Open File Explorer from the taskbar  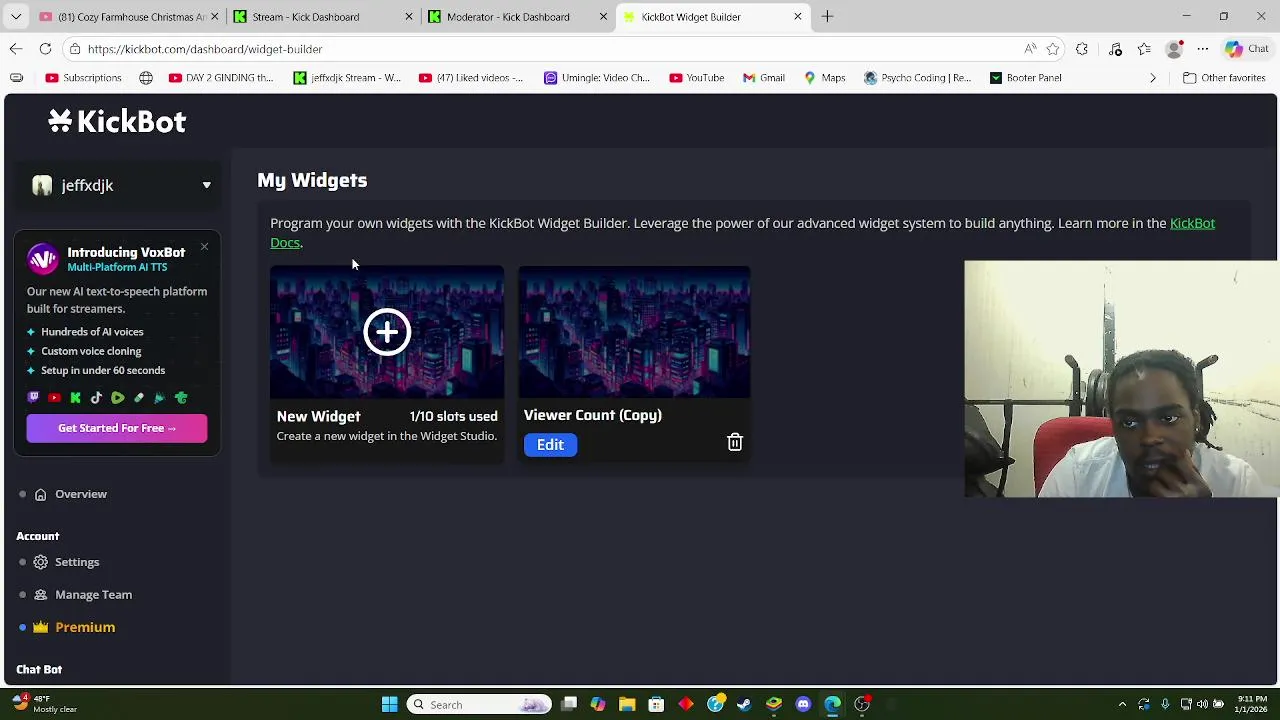[627, 705]
